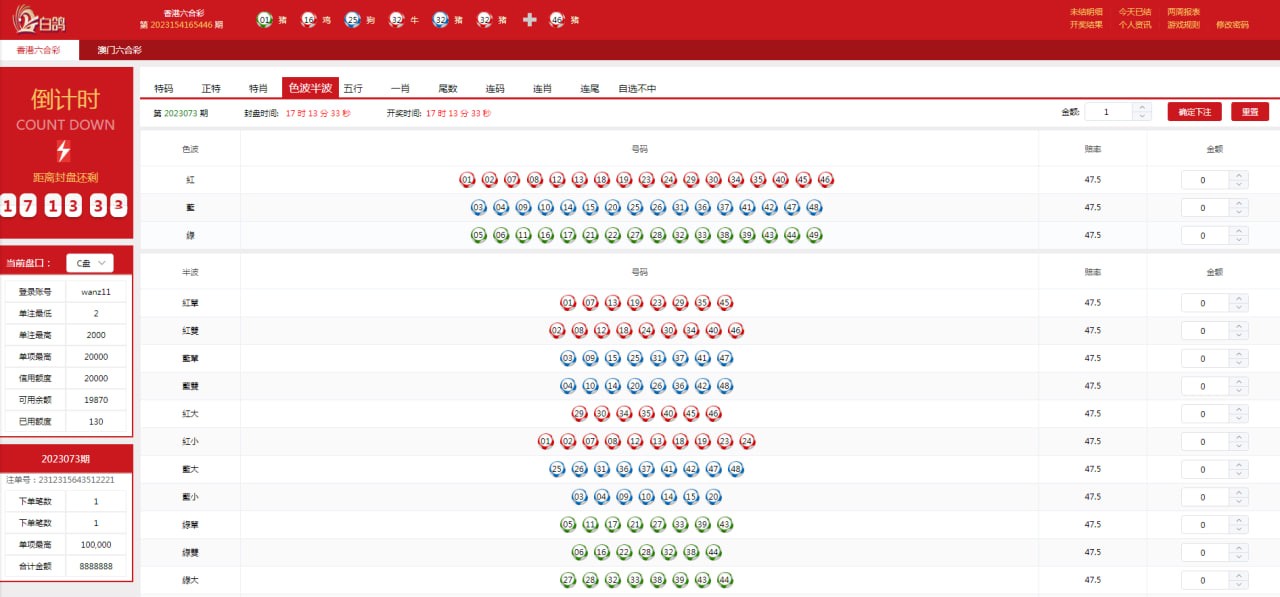1280x597 pixels.
Task: Open the 游戏规则 link
Action: pyautogui.click(x=1184, y=25)
